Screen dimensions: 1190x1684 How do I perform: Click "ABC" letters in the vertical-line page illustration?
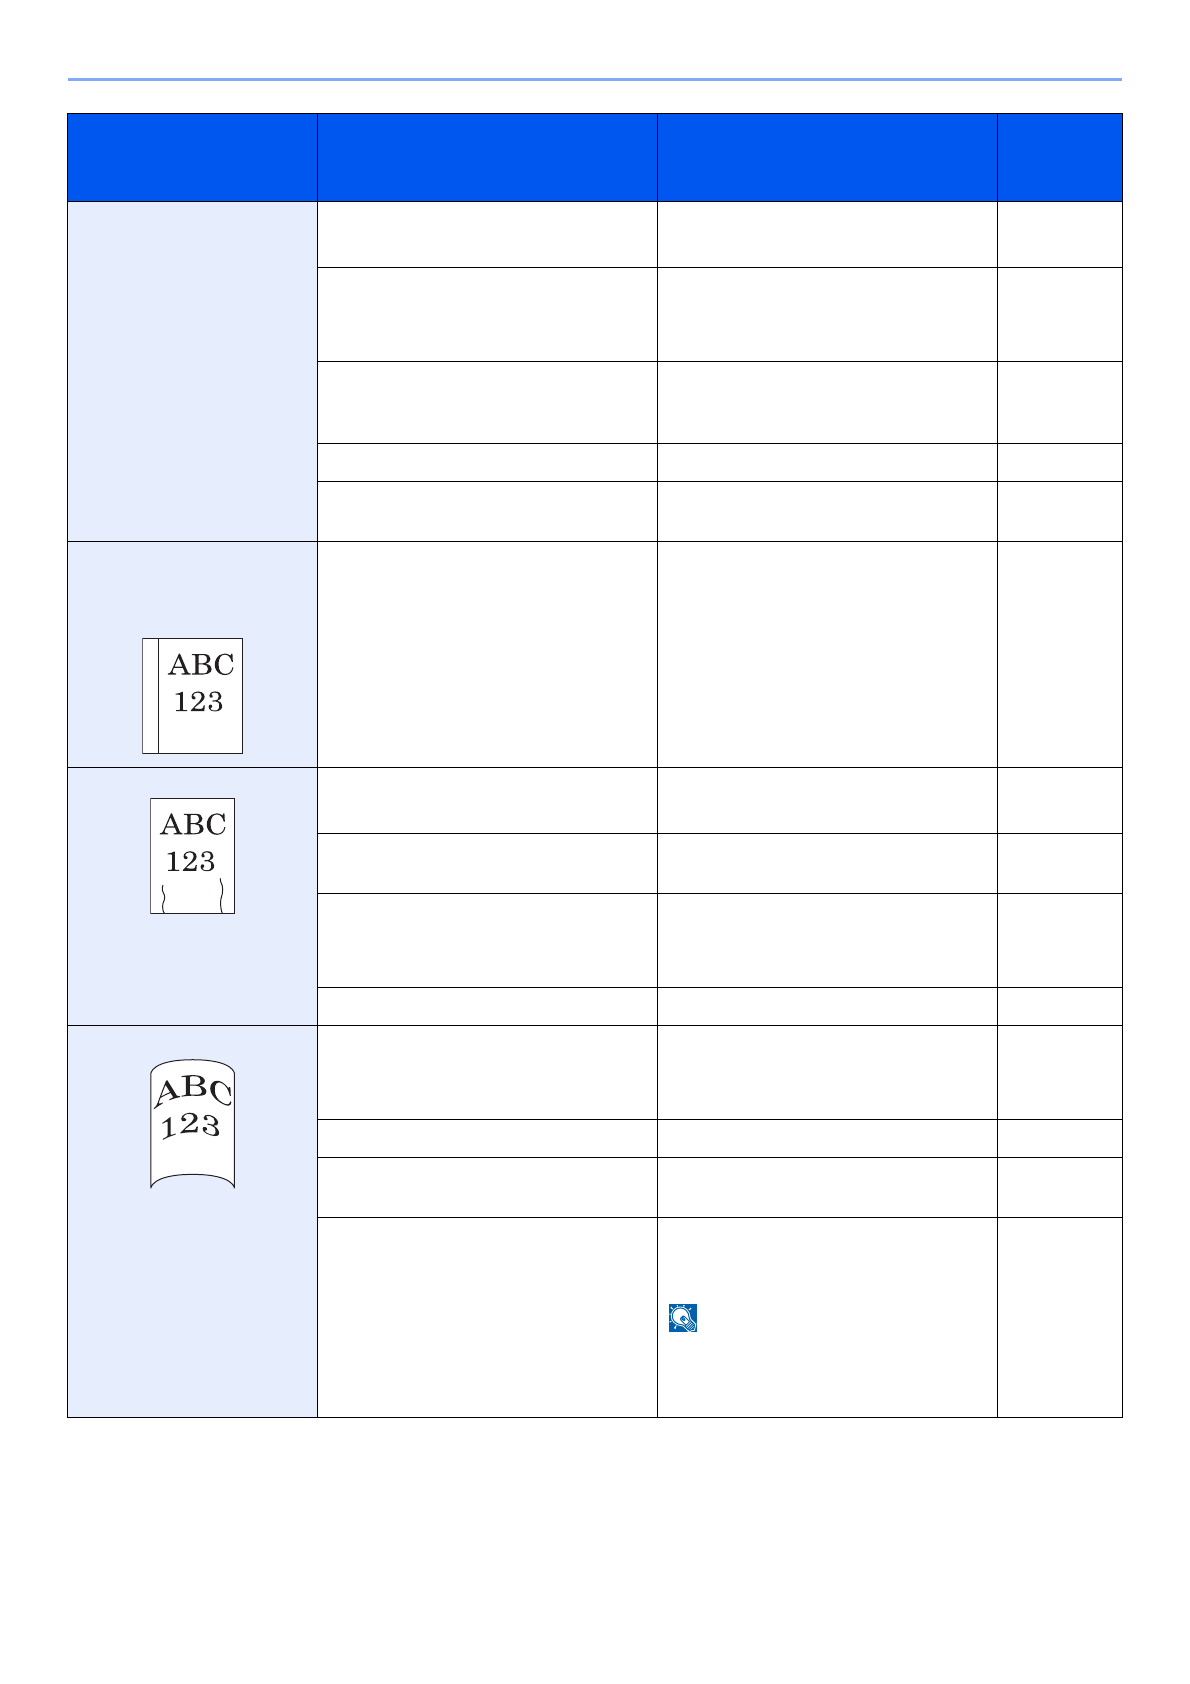point(201,665)
